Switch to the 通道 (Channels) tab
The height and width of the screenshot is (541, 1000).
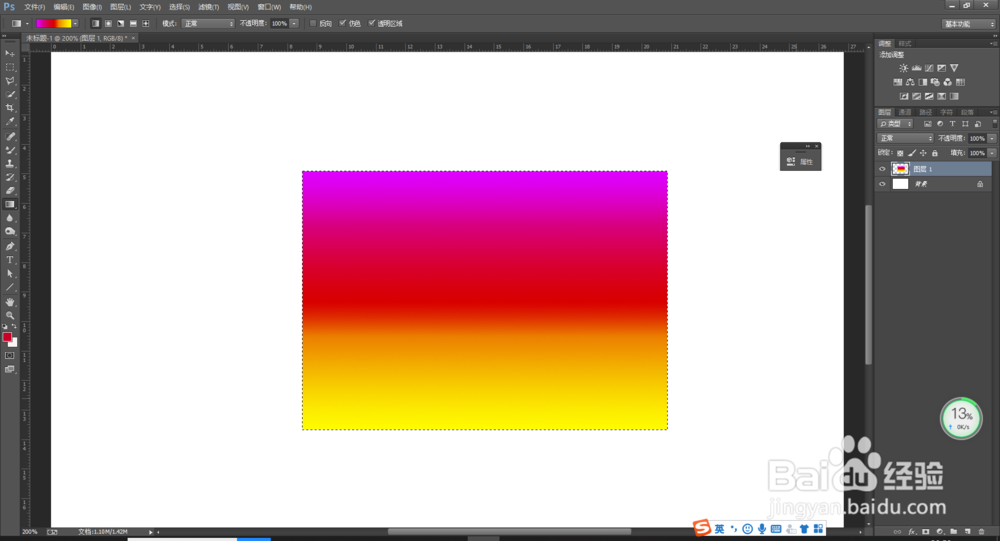pyautogui.click(x=905, y=112)
